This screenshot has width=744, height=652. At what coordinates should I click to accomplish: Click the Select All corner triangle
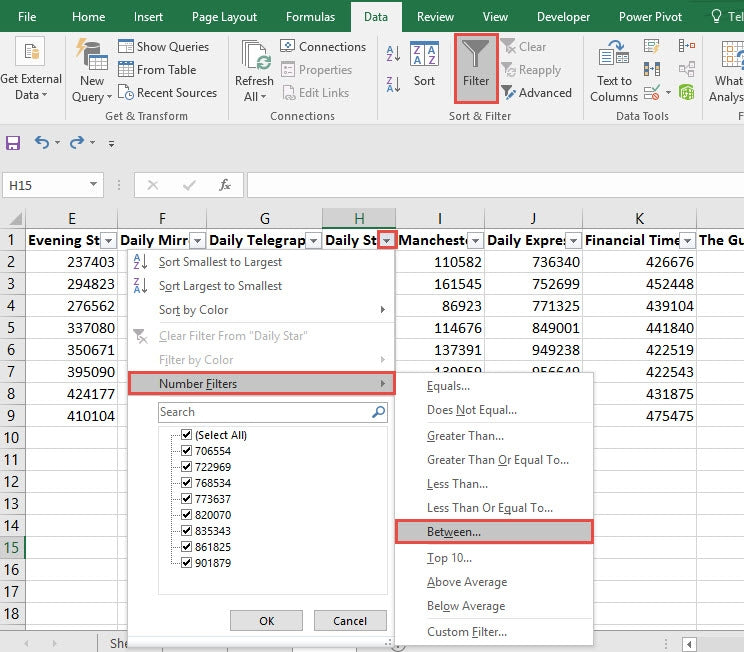point(14,219)
